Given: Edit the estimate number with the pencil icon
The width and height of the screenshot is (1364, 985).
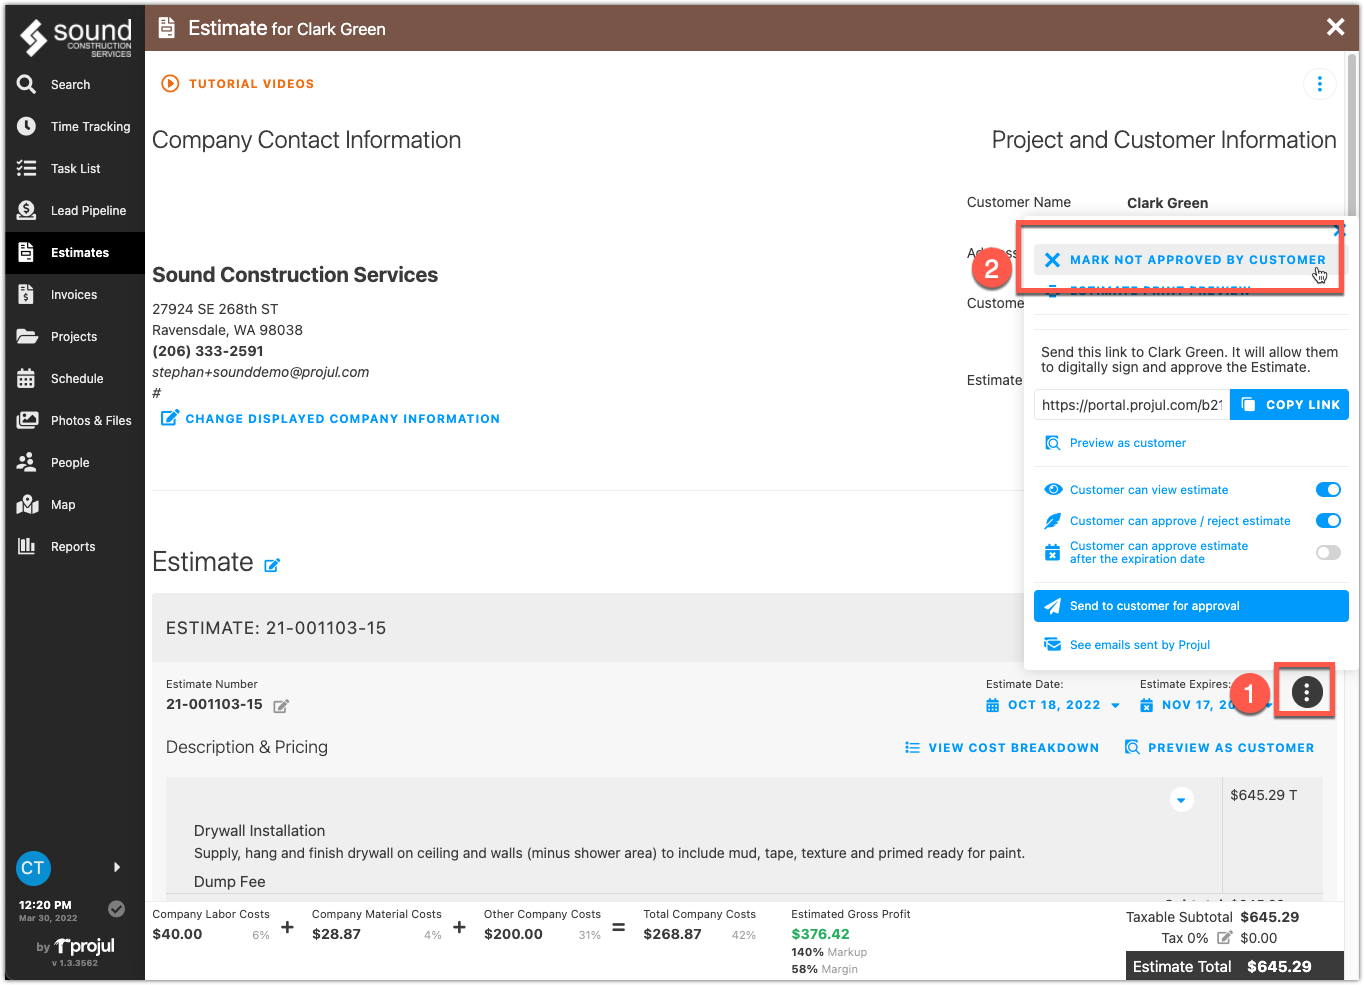Looking at the screenshot, I should [281, 706].
